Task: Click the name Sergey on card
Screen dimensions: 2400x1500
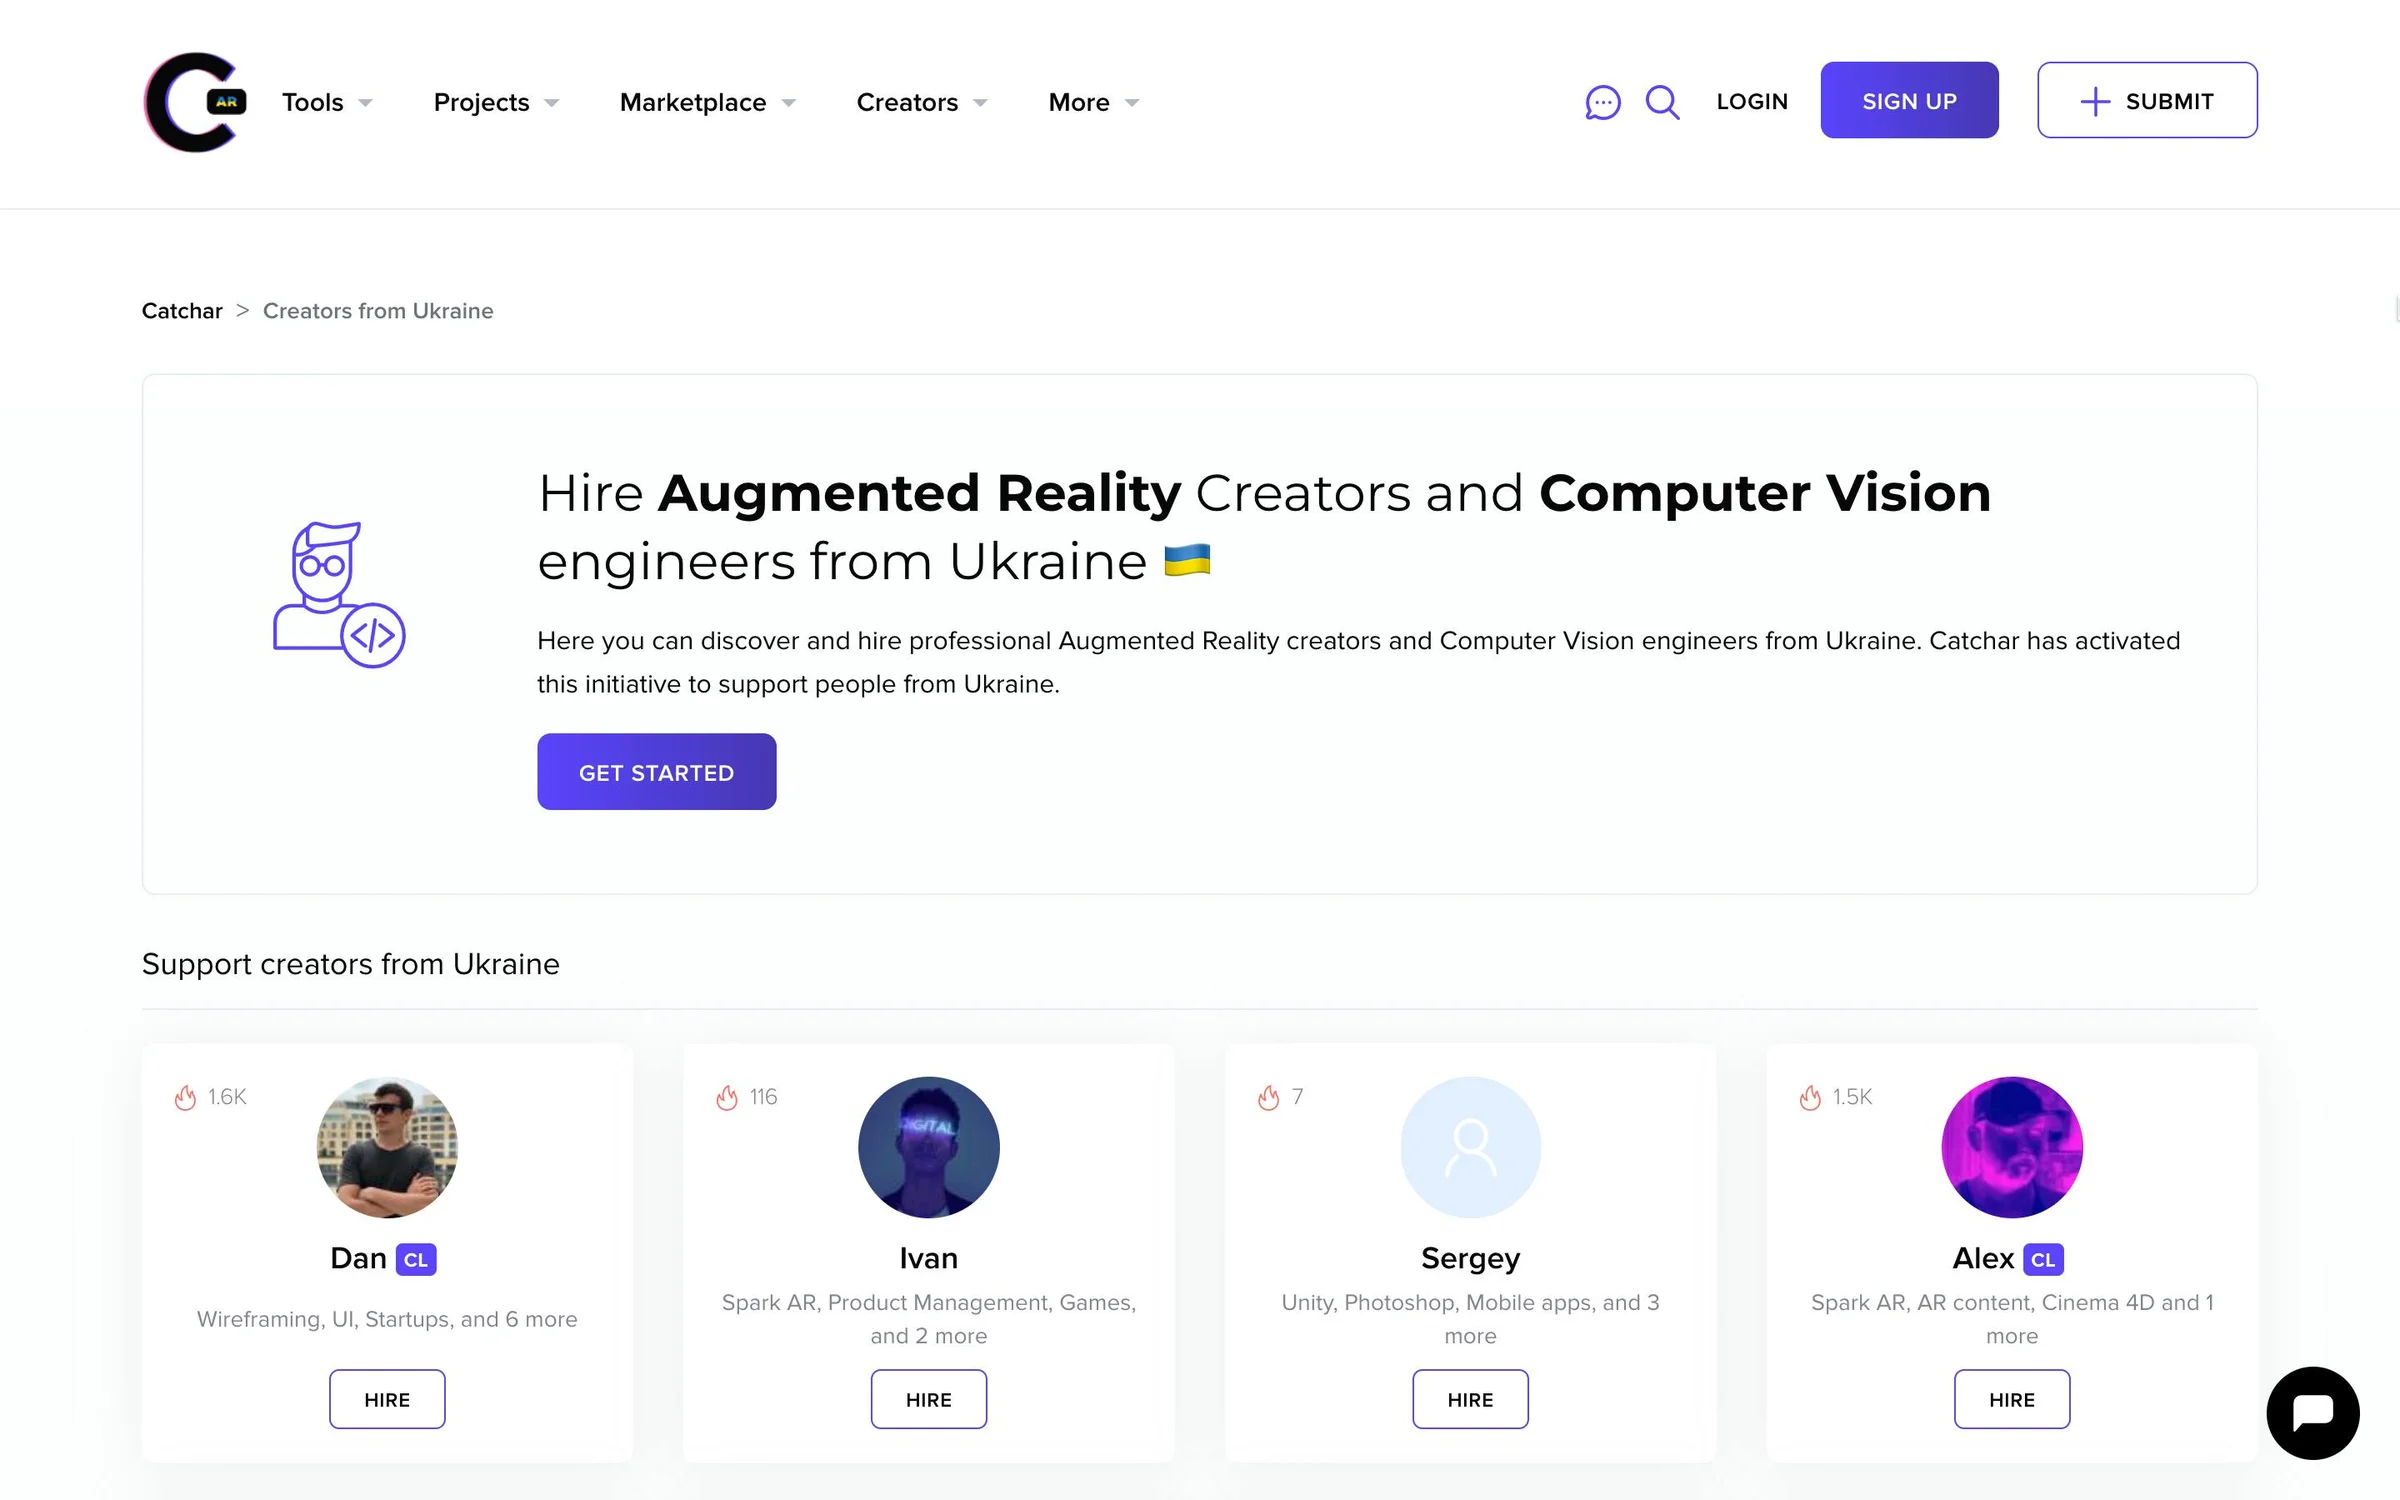Action: pos(1470,1259)
